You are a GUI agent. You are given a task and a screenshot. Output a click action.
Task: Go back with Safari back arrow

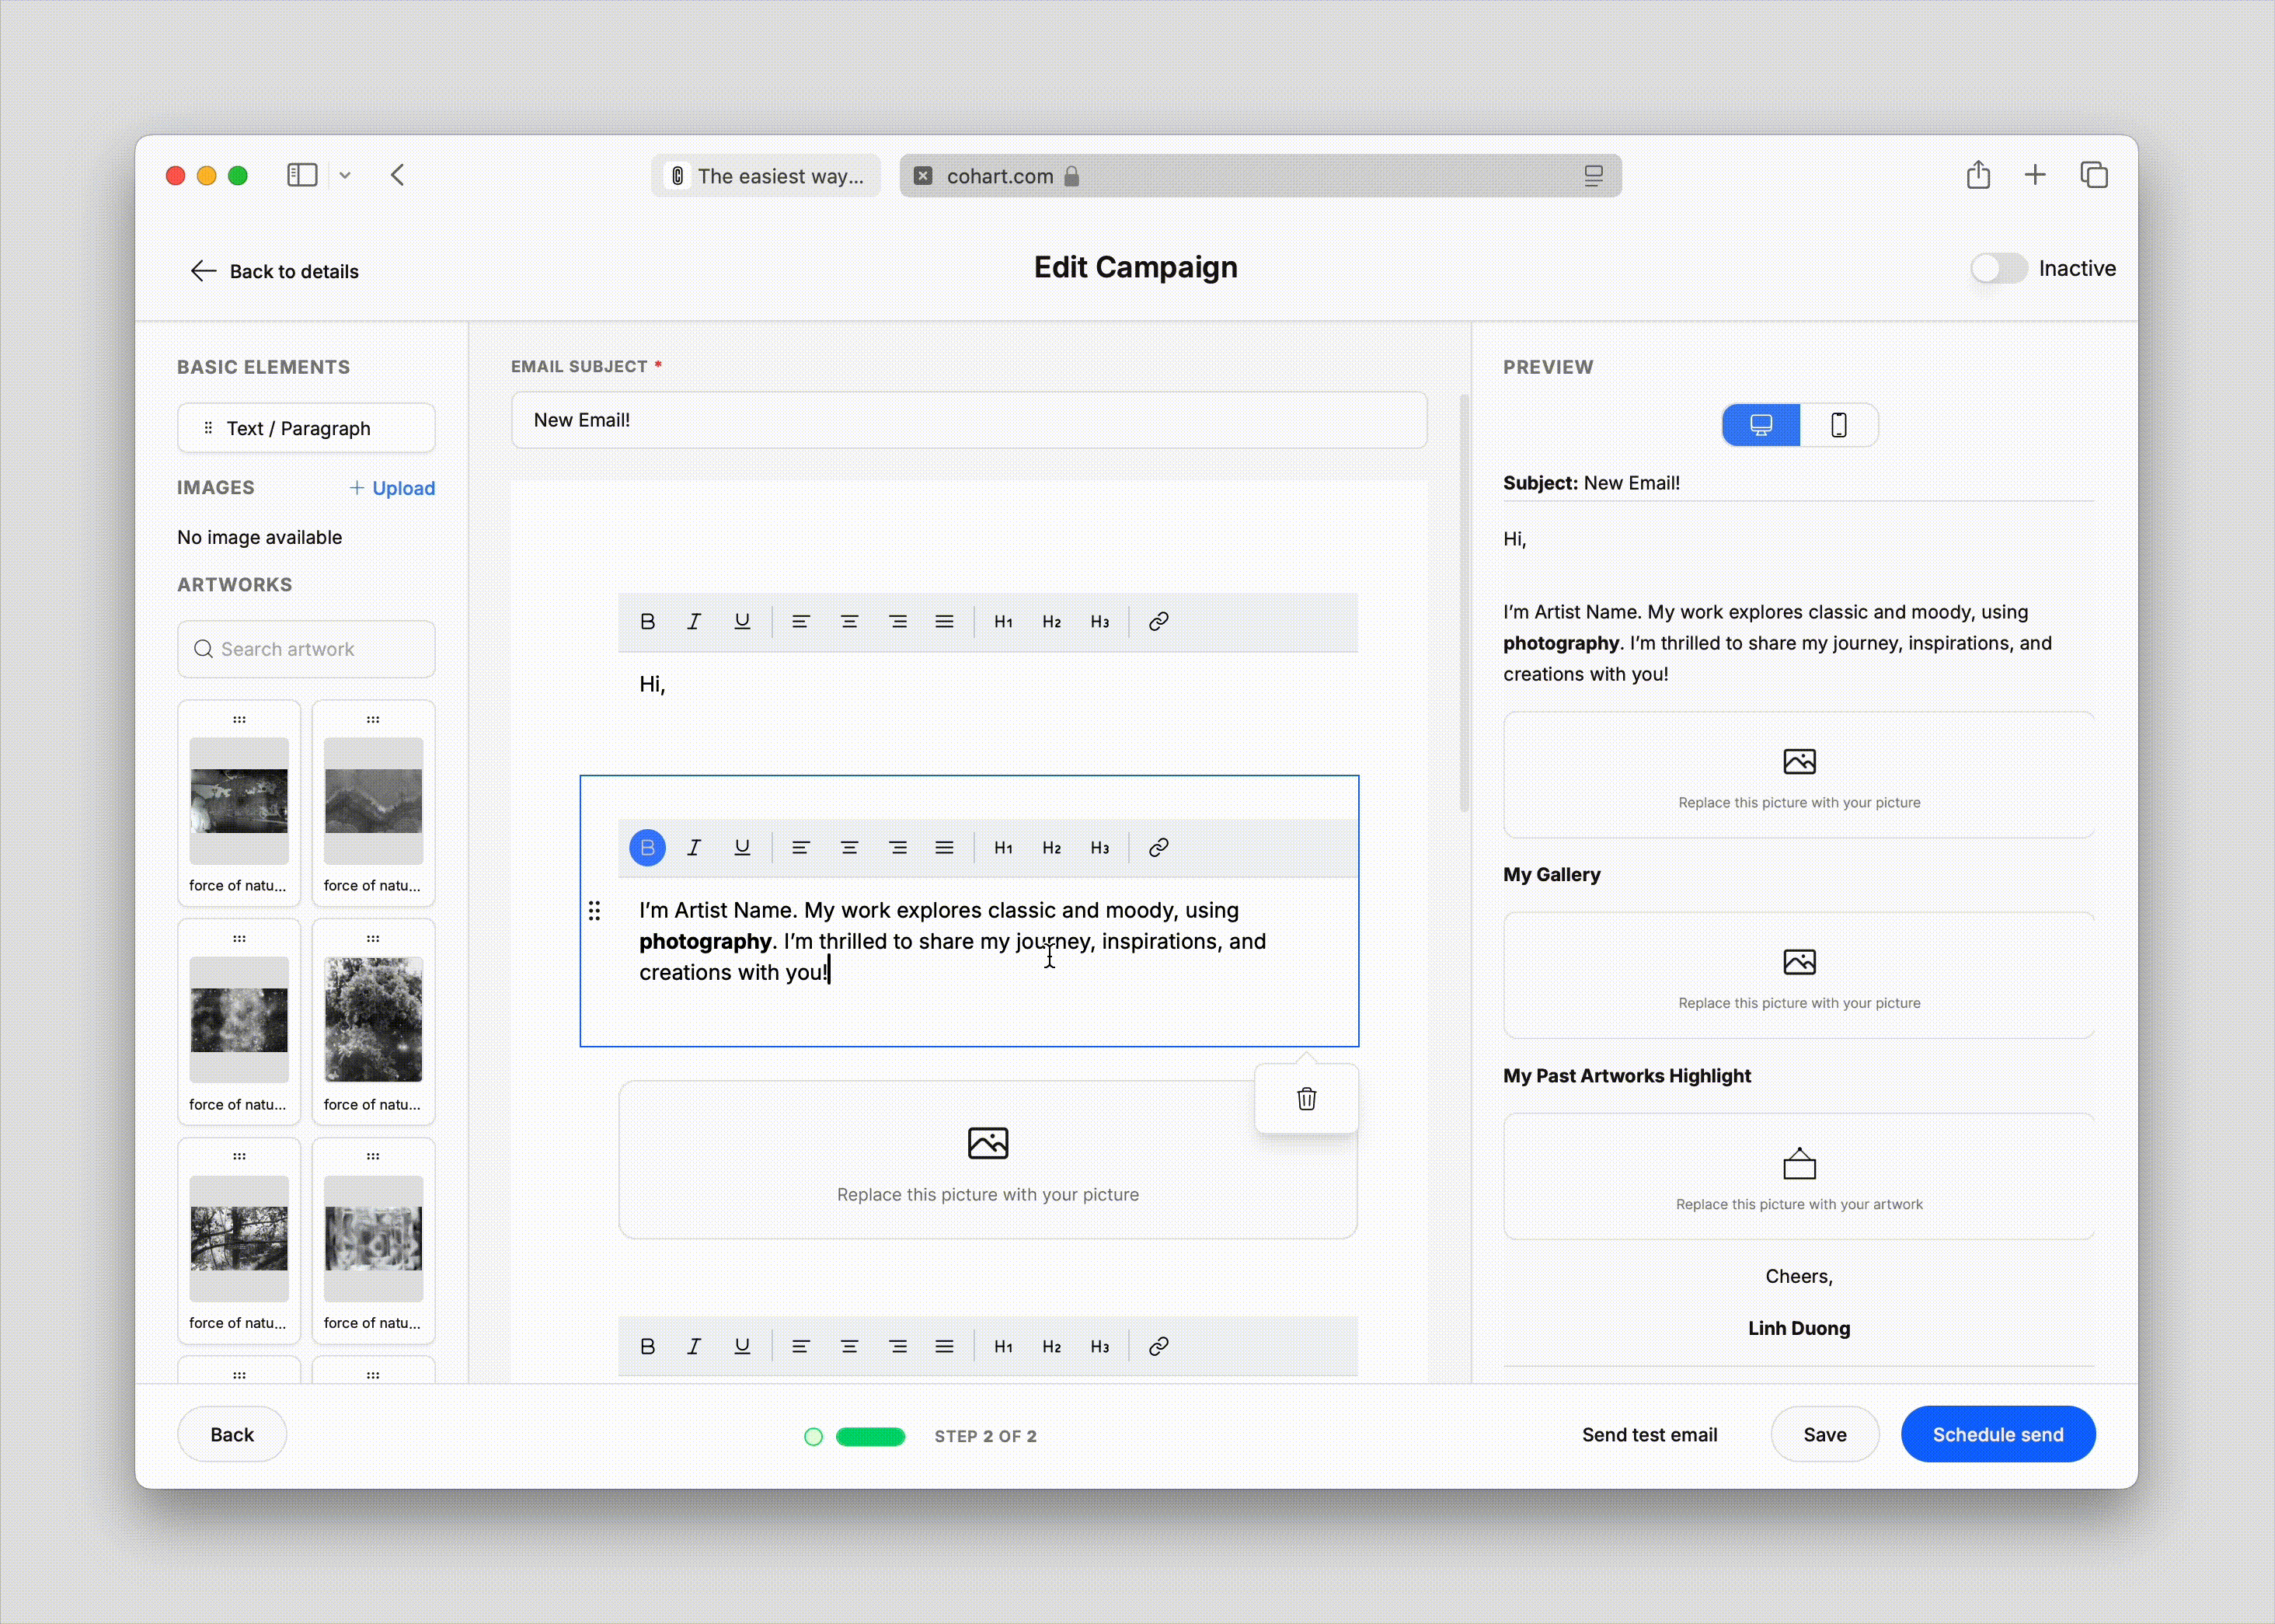click(398, 176)
